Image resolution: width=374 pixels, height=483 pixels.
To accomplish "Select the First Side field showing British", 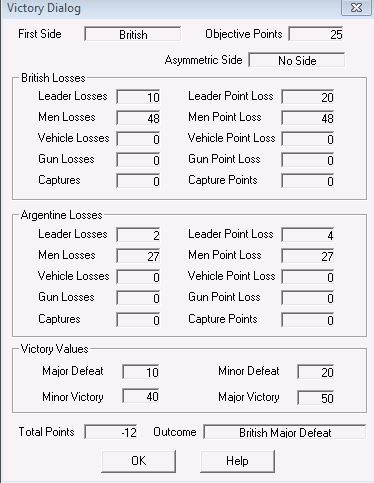I will [133, 34].
